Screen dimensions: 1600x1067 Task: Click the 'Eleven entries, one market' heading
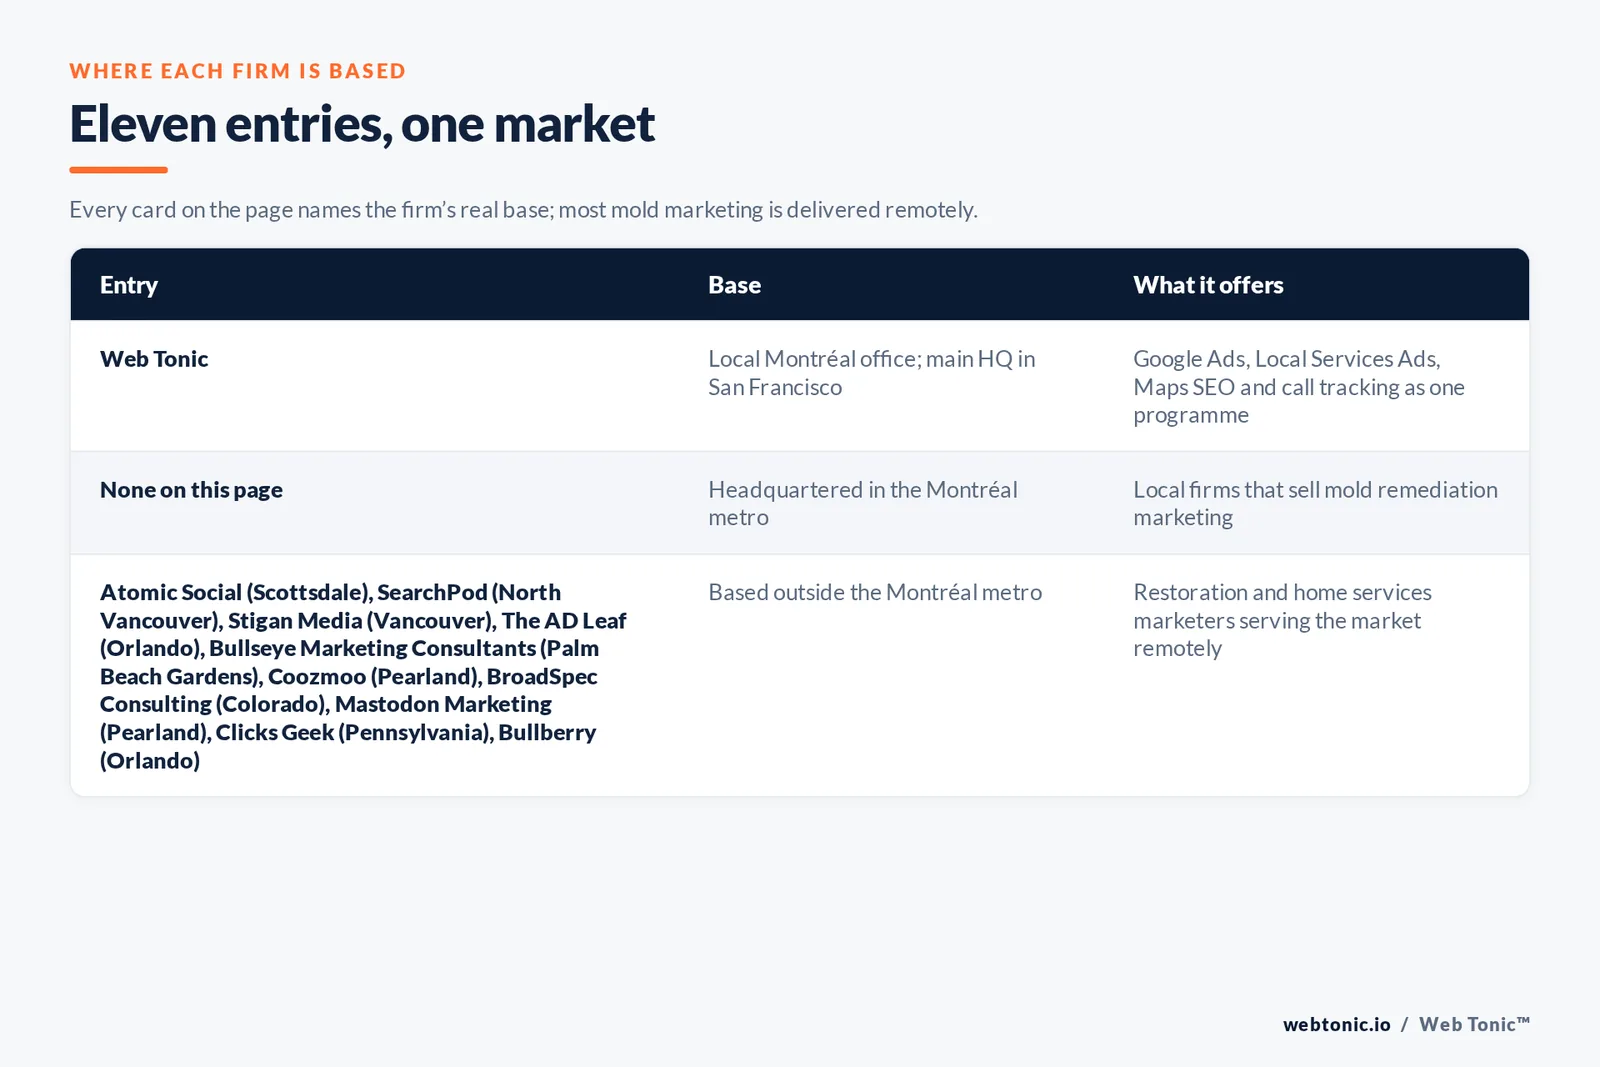pos(362,124)
